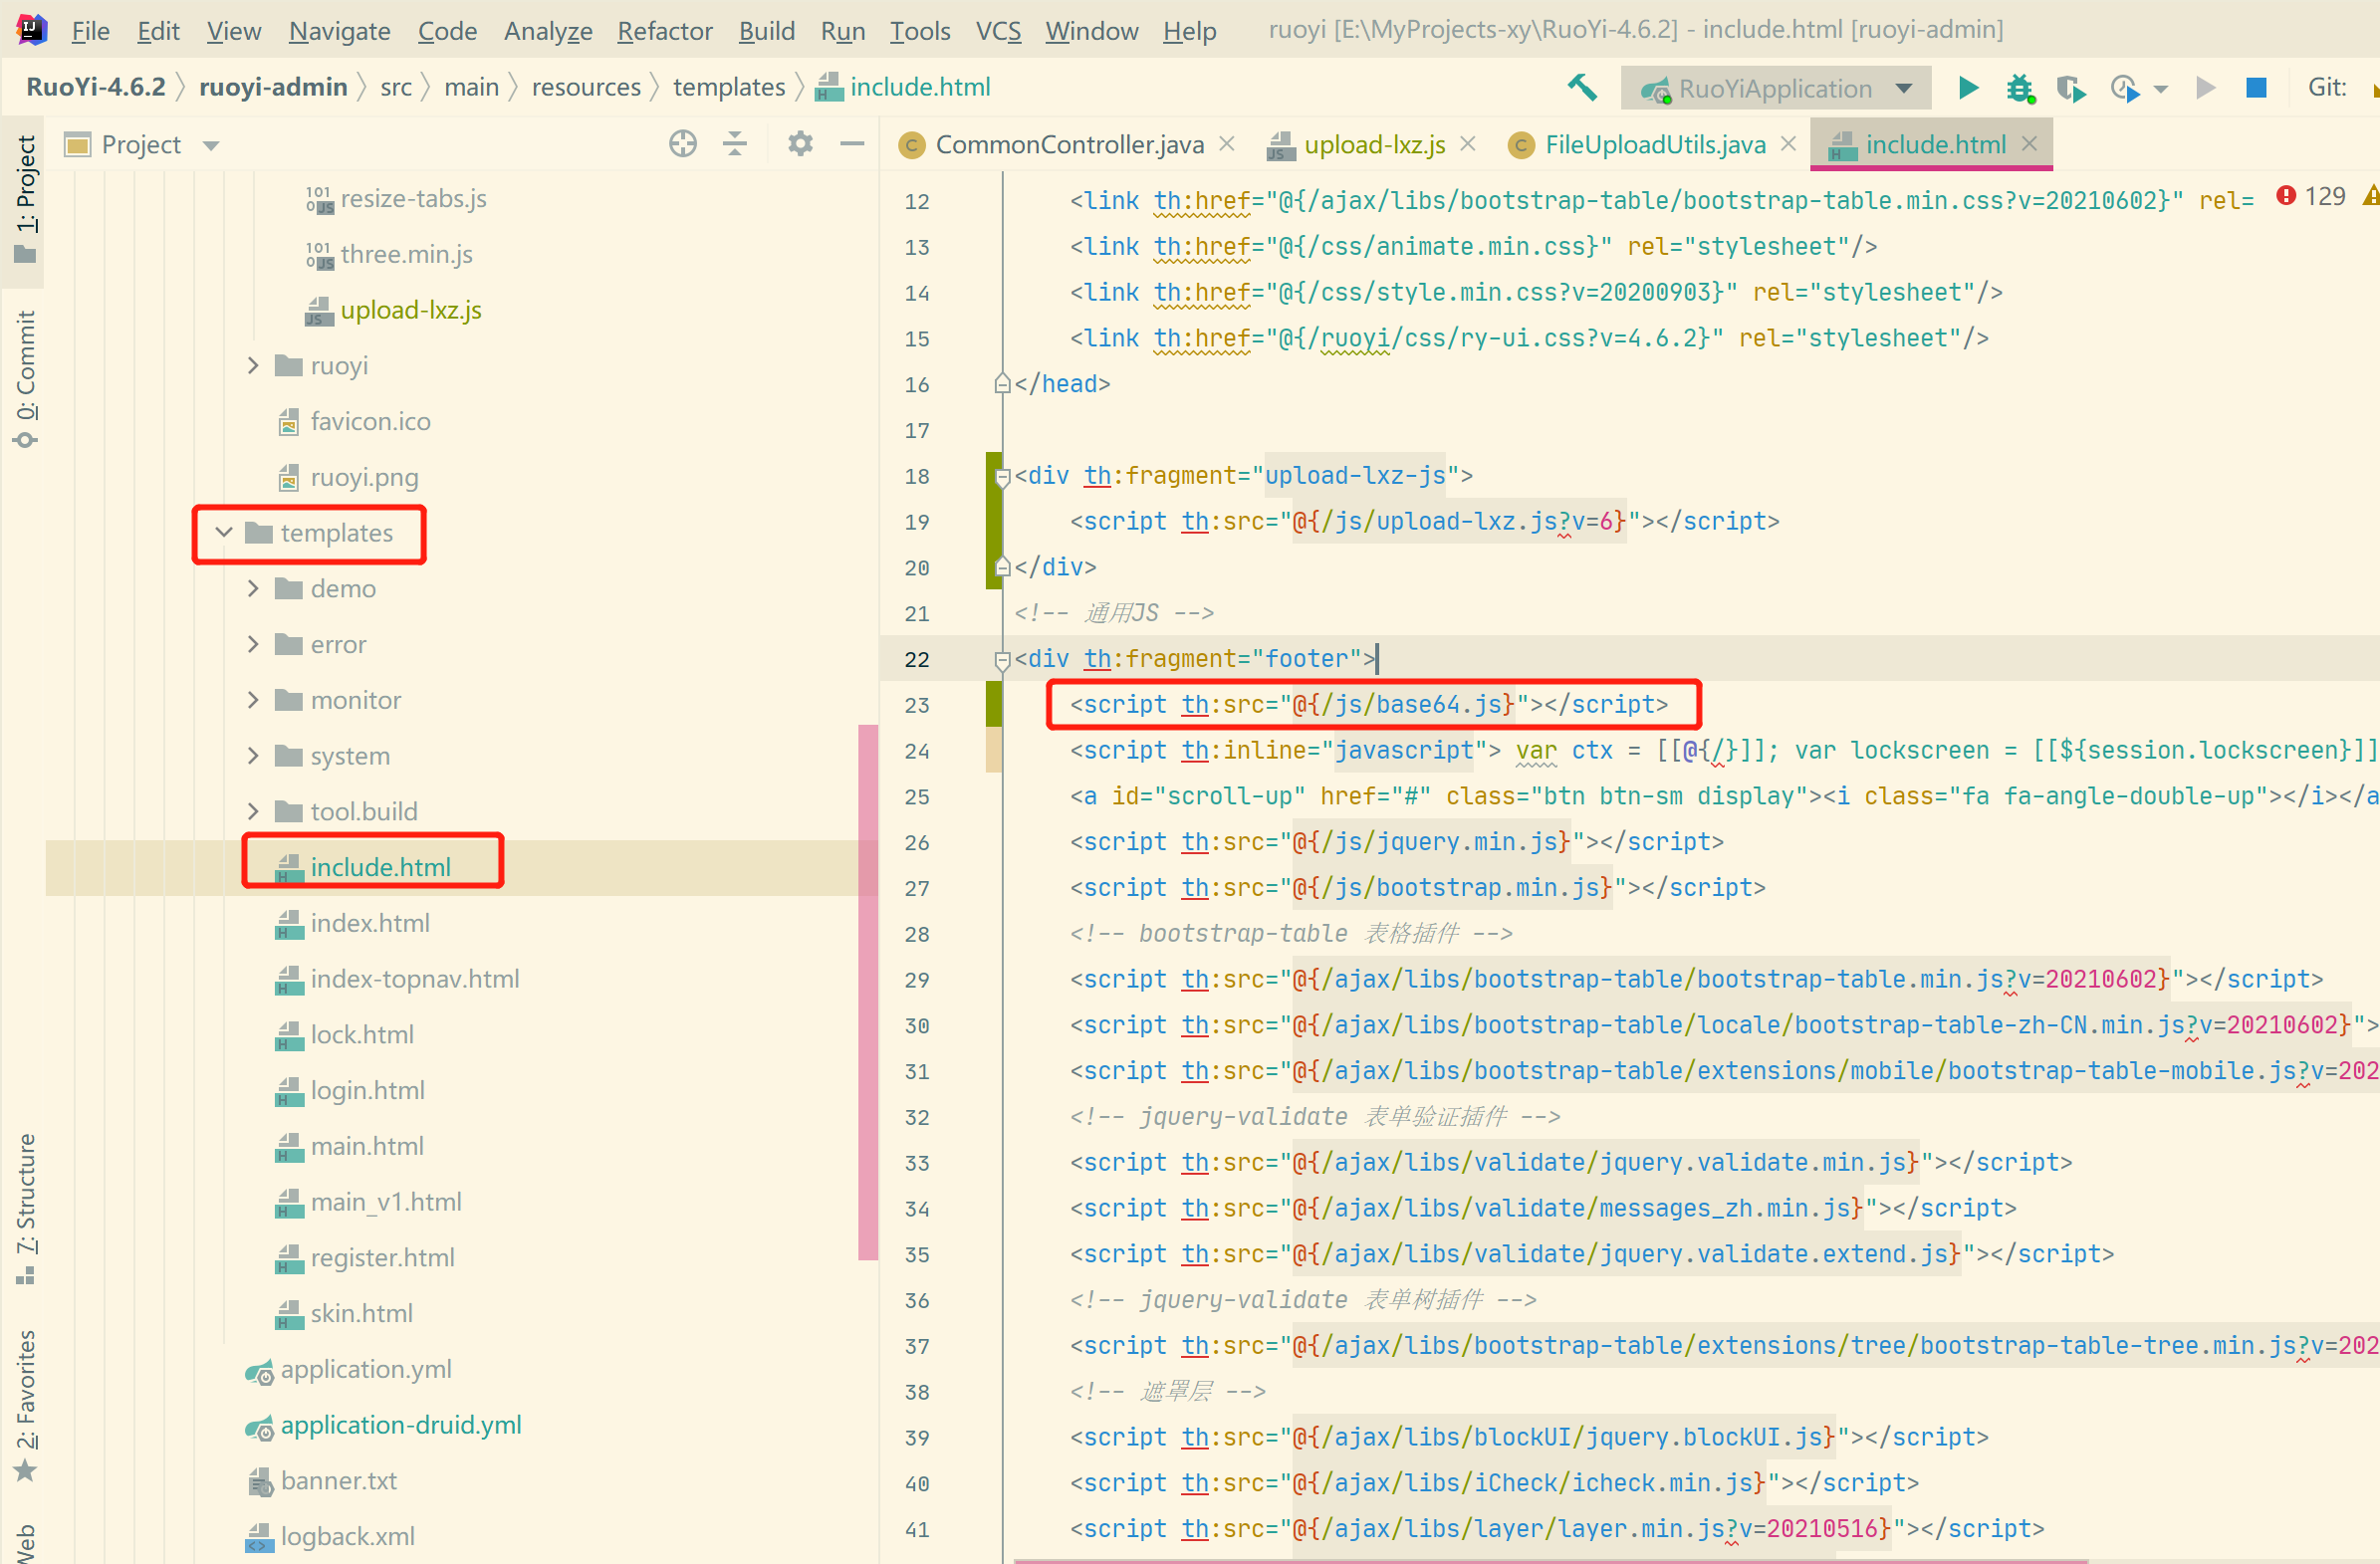Click line number 23 in the gutter
2380x1564 pixels.
pos(917,706)
